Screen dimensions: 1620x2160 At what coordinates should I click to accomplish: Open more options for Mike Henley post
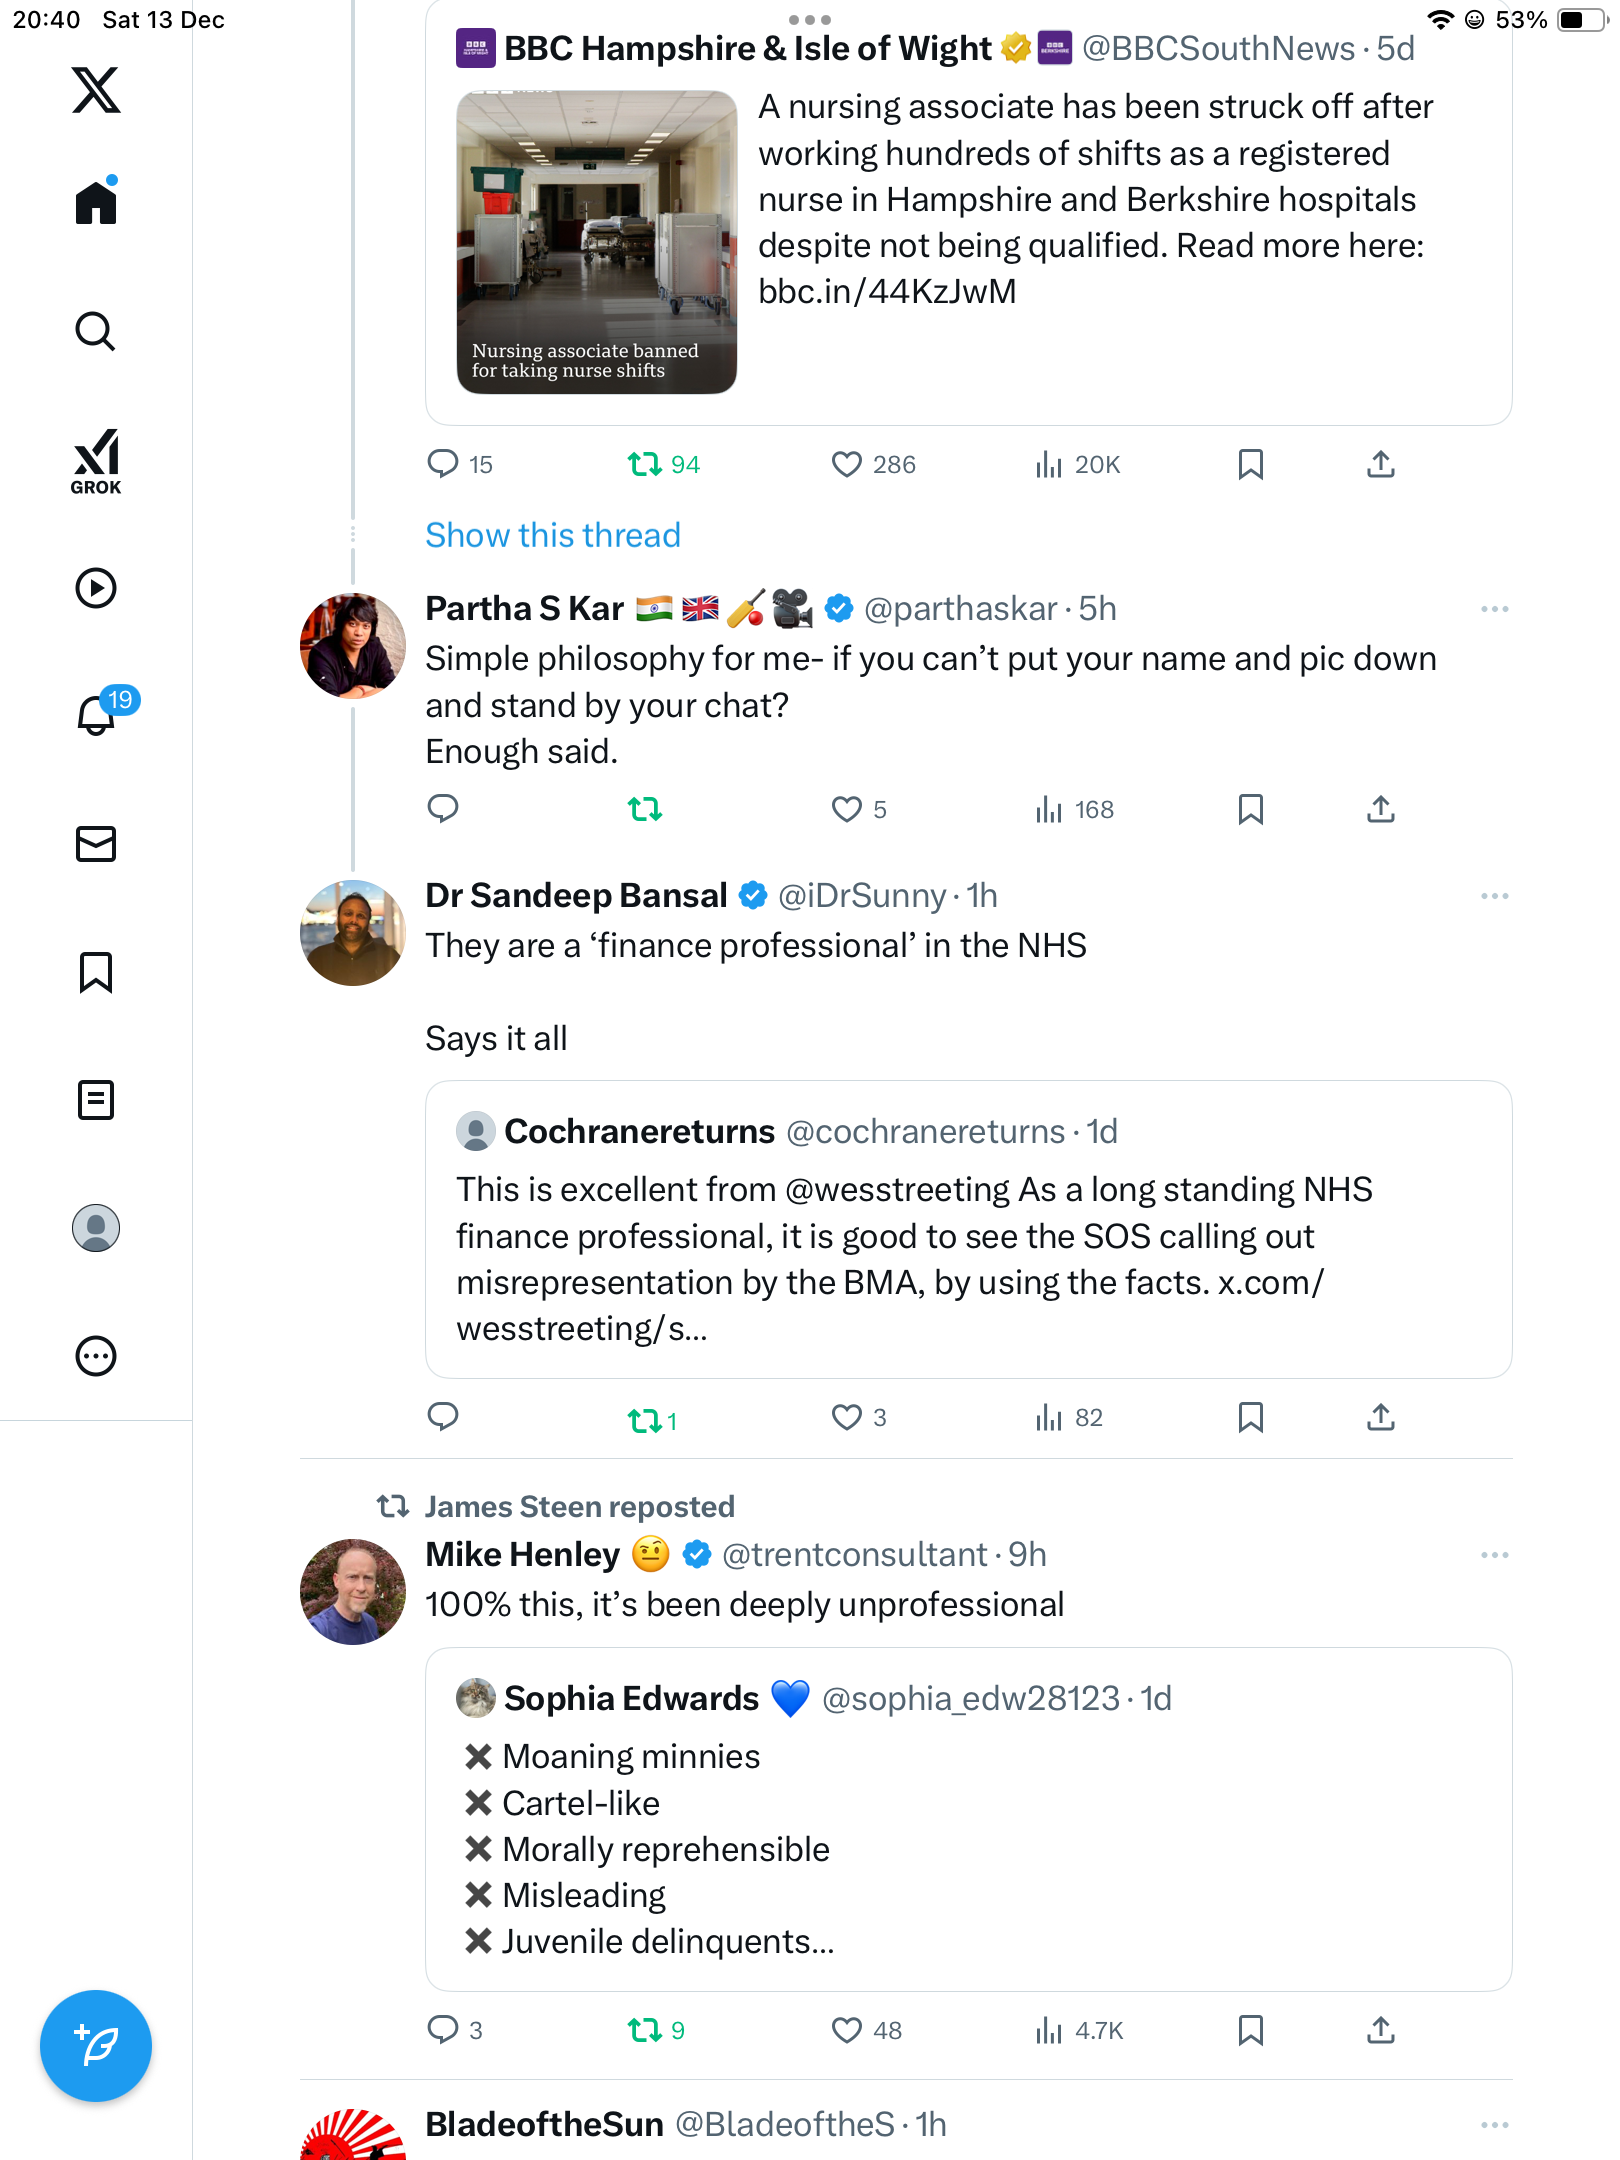coord(1494,1555)
